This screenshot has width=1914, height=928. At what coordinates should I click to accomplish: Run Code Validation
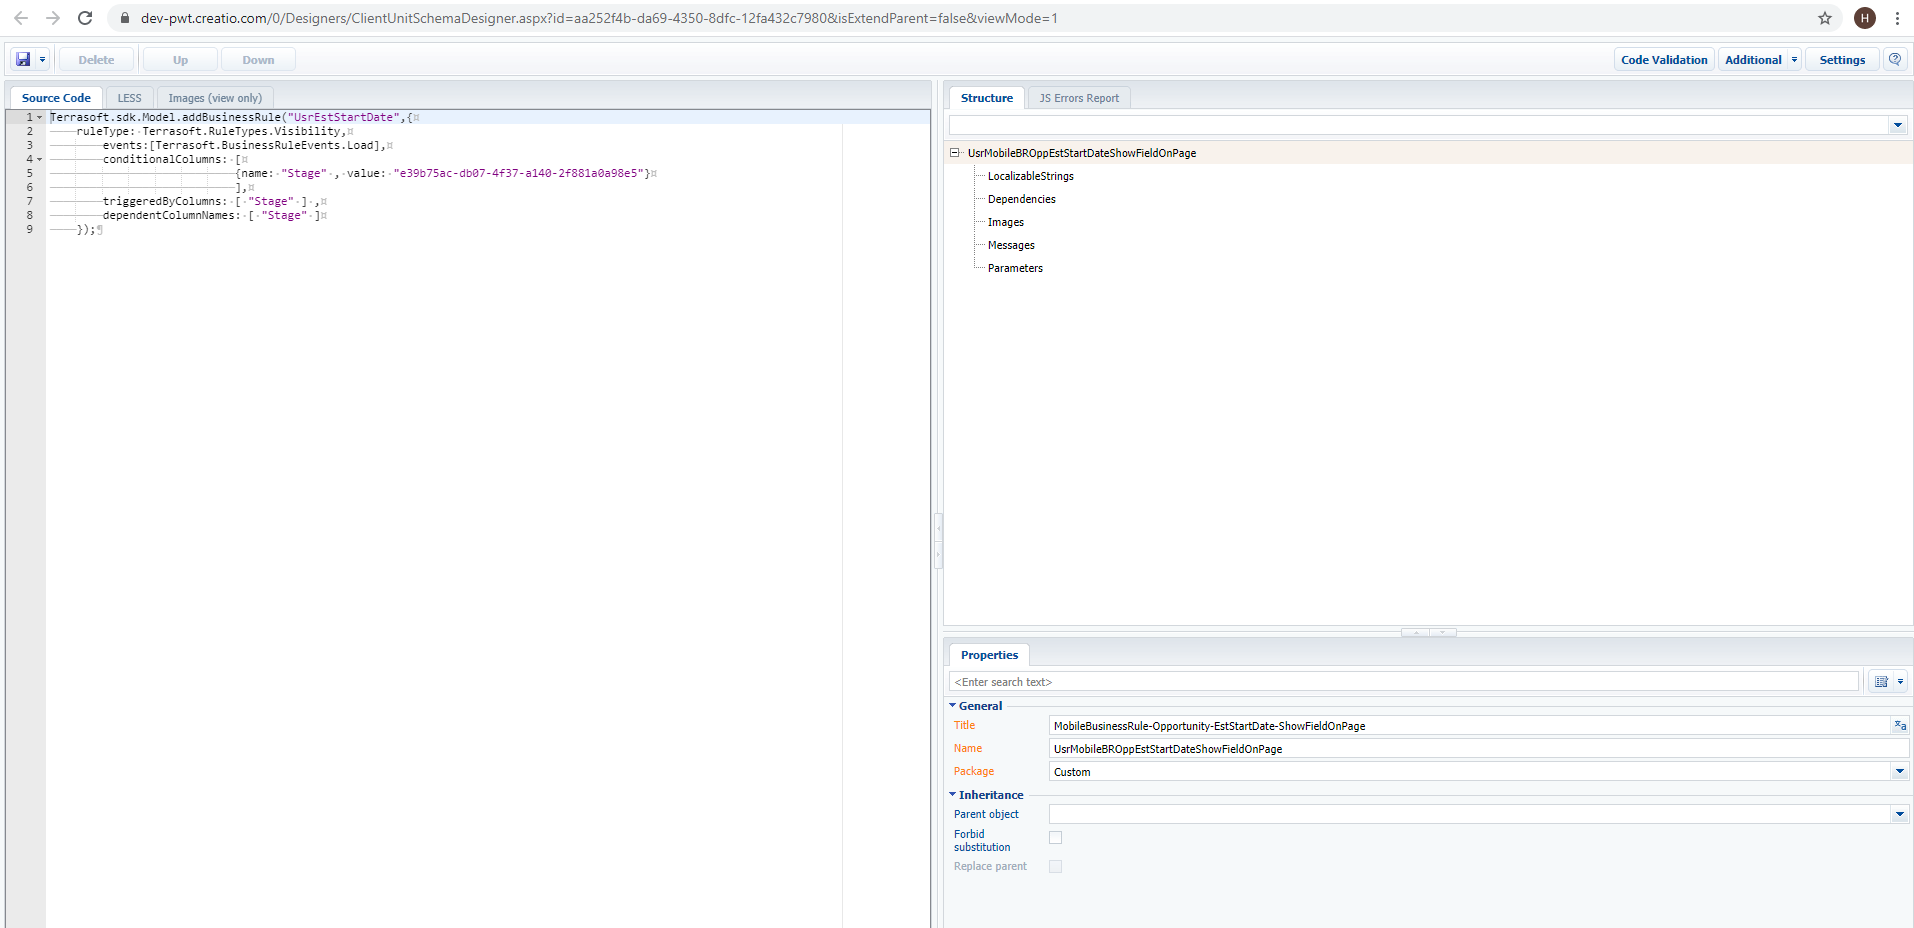1664,60
